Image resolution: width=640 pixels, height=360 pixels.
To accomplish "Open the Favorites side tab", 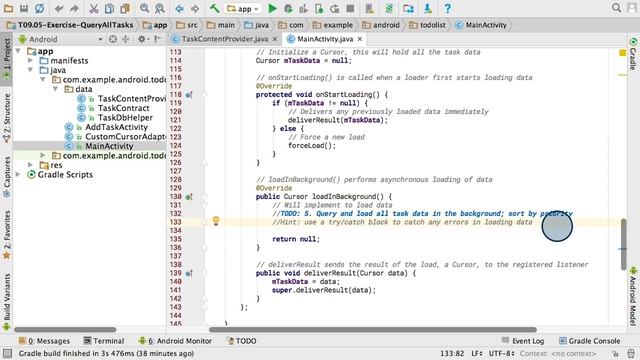I will point(7,235).
